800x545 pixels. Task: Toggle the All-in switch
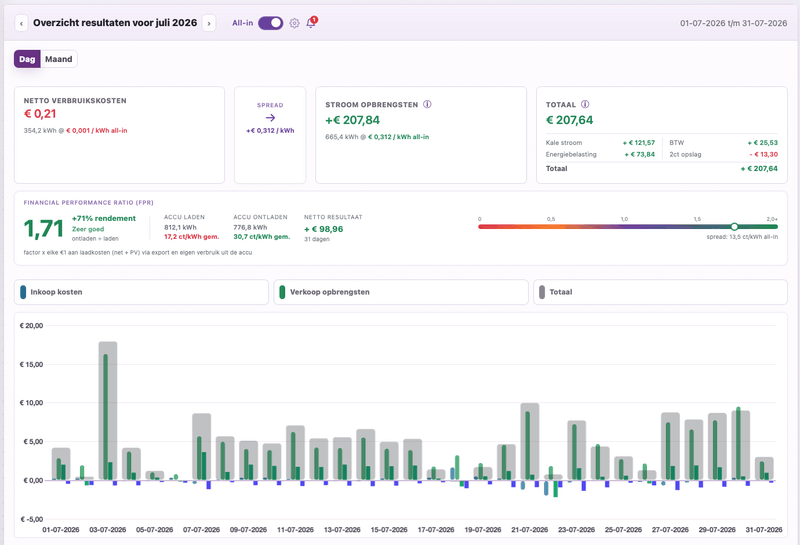pos(270,23)
